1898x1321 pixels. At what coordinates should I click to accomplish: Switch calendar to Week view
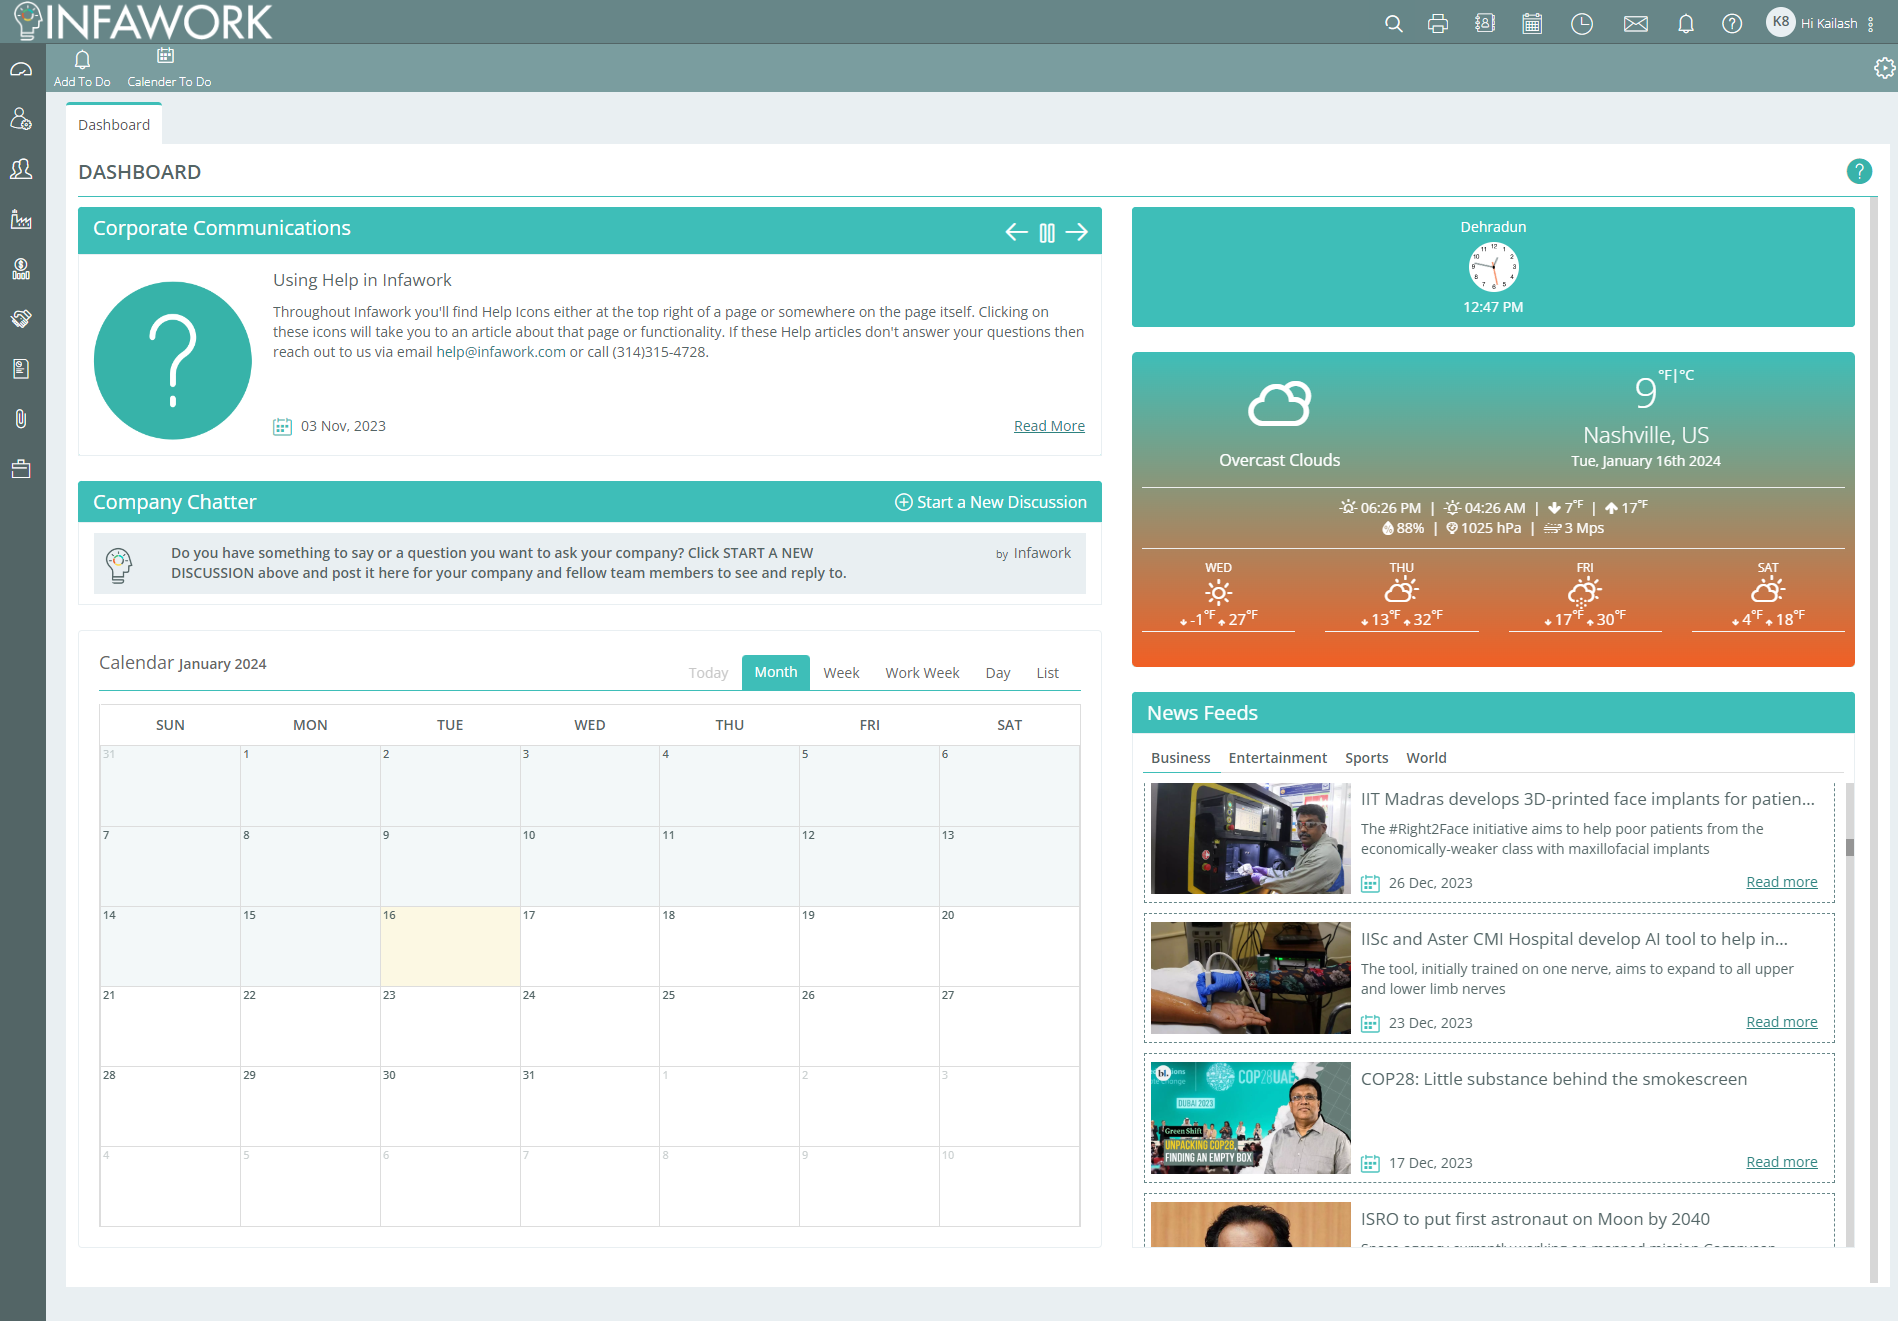pos(841,673)
